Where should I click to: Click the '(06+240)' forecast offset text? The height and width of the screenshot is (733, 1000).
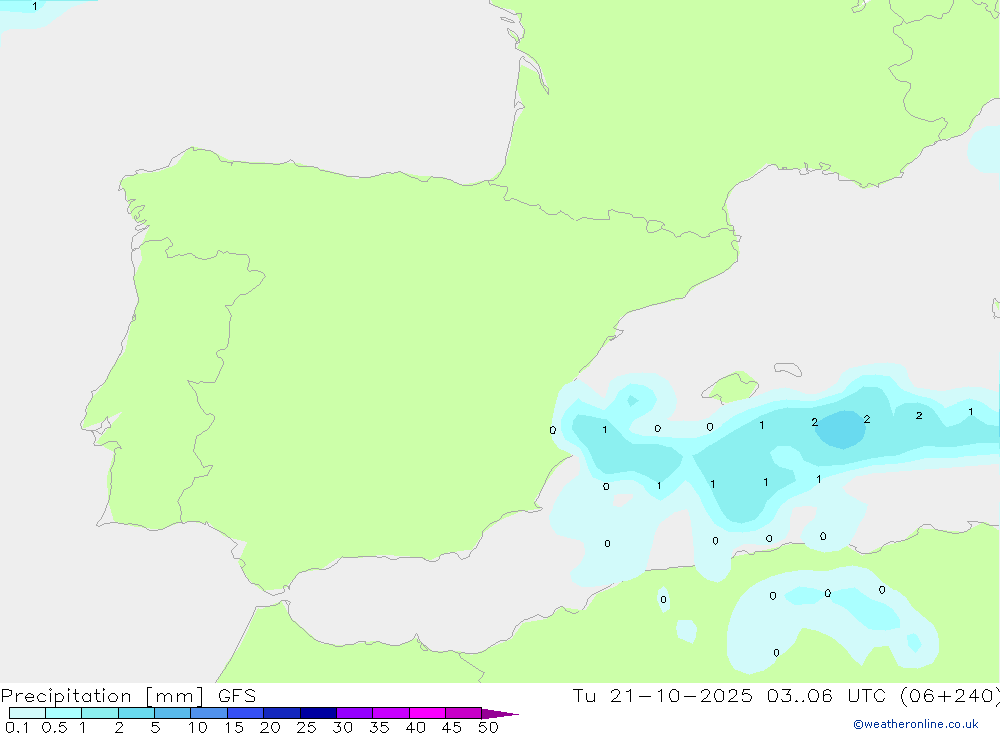[950, 696]
